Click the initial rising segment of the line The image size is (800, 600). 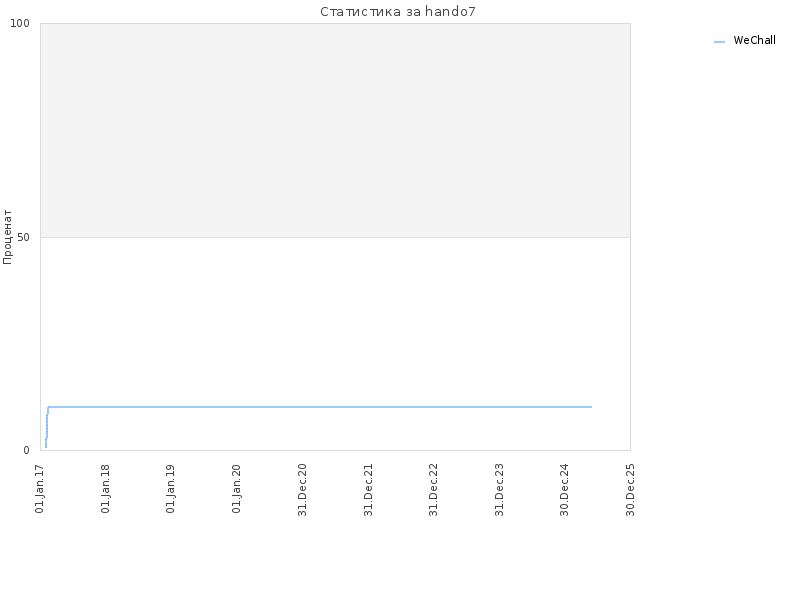pos(46,428)
